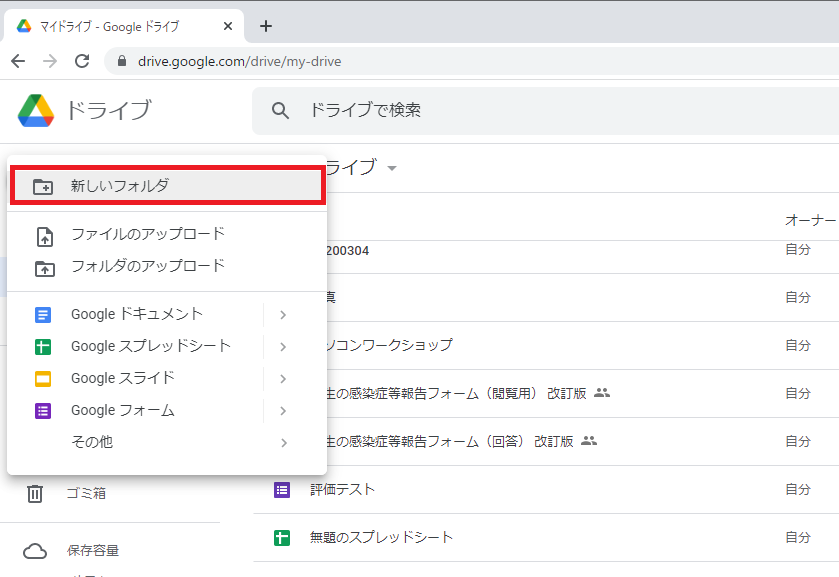The height and width of the screenshot is (577, 839).
Task: Reload the page with the refresh icon
Action: [x=82, y=61]
